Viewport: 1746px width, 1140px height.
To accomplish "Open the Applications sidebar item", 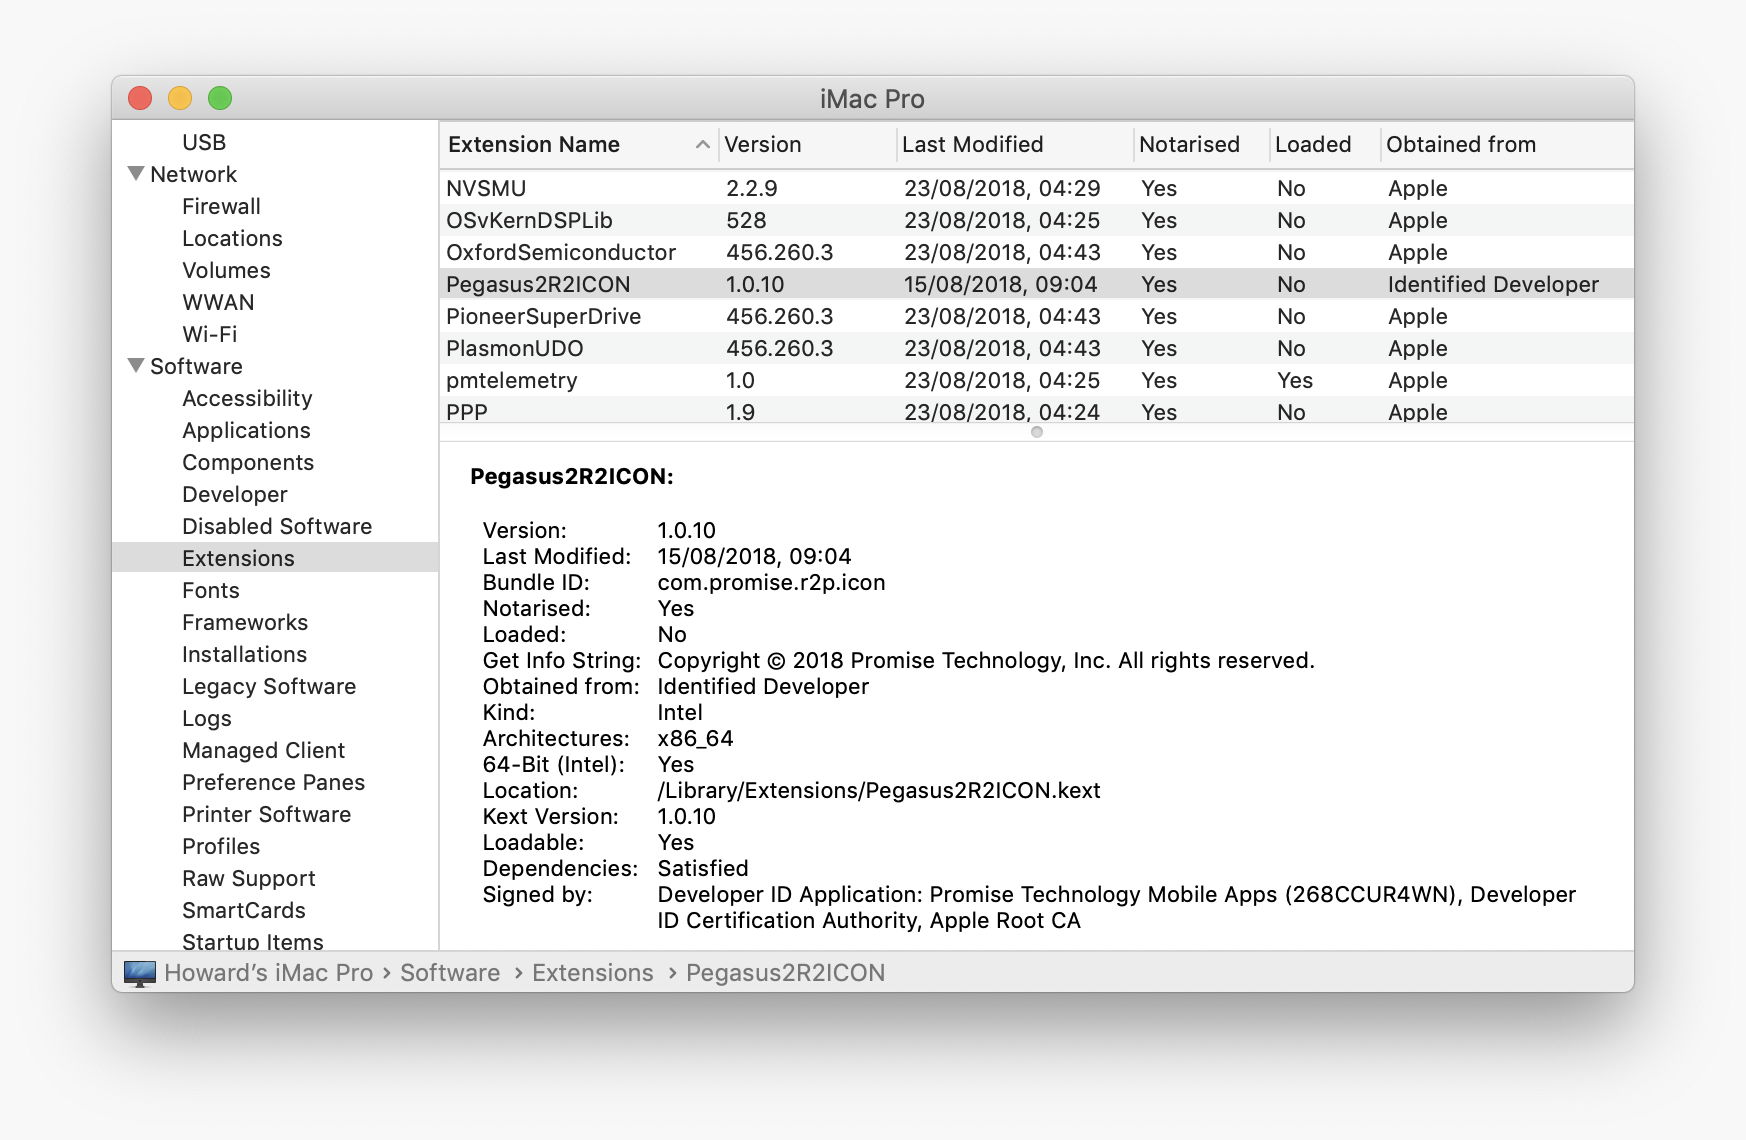I will [246, 430].
